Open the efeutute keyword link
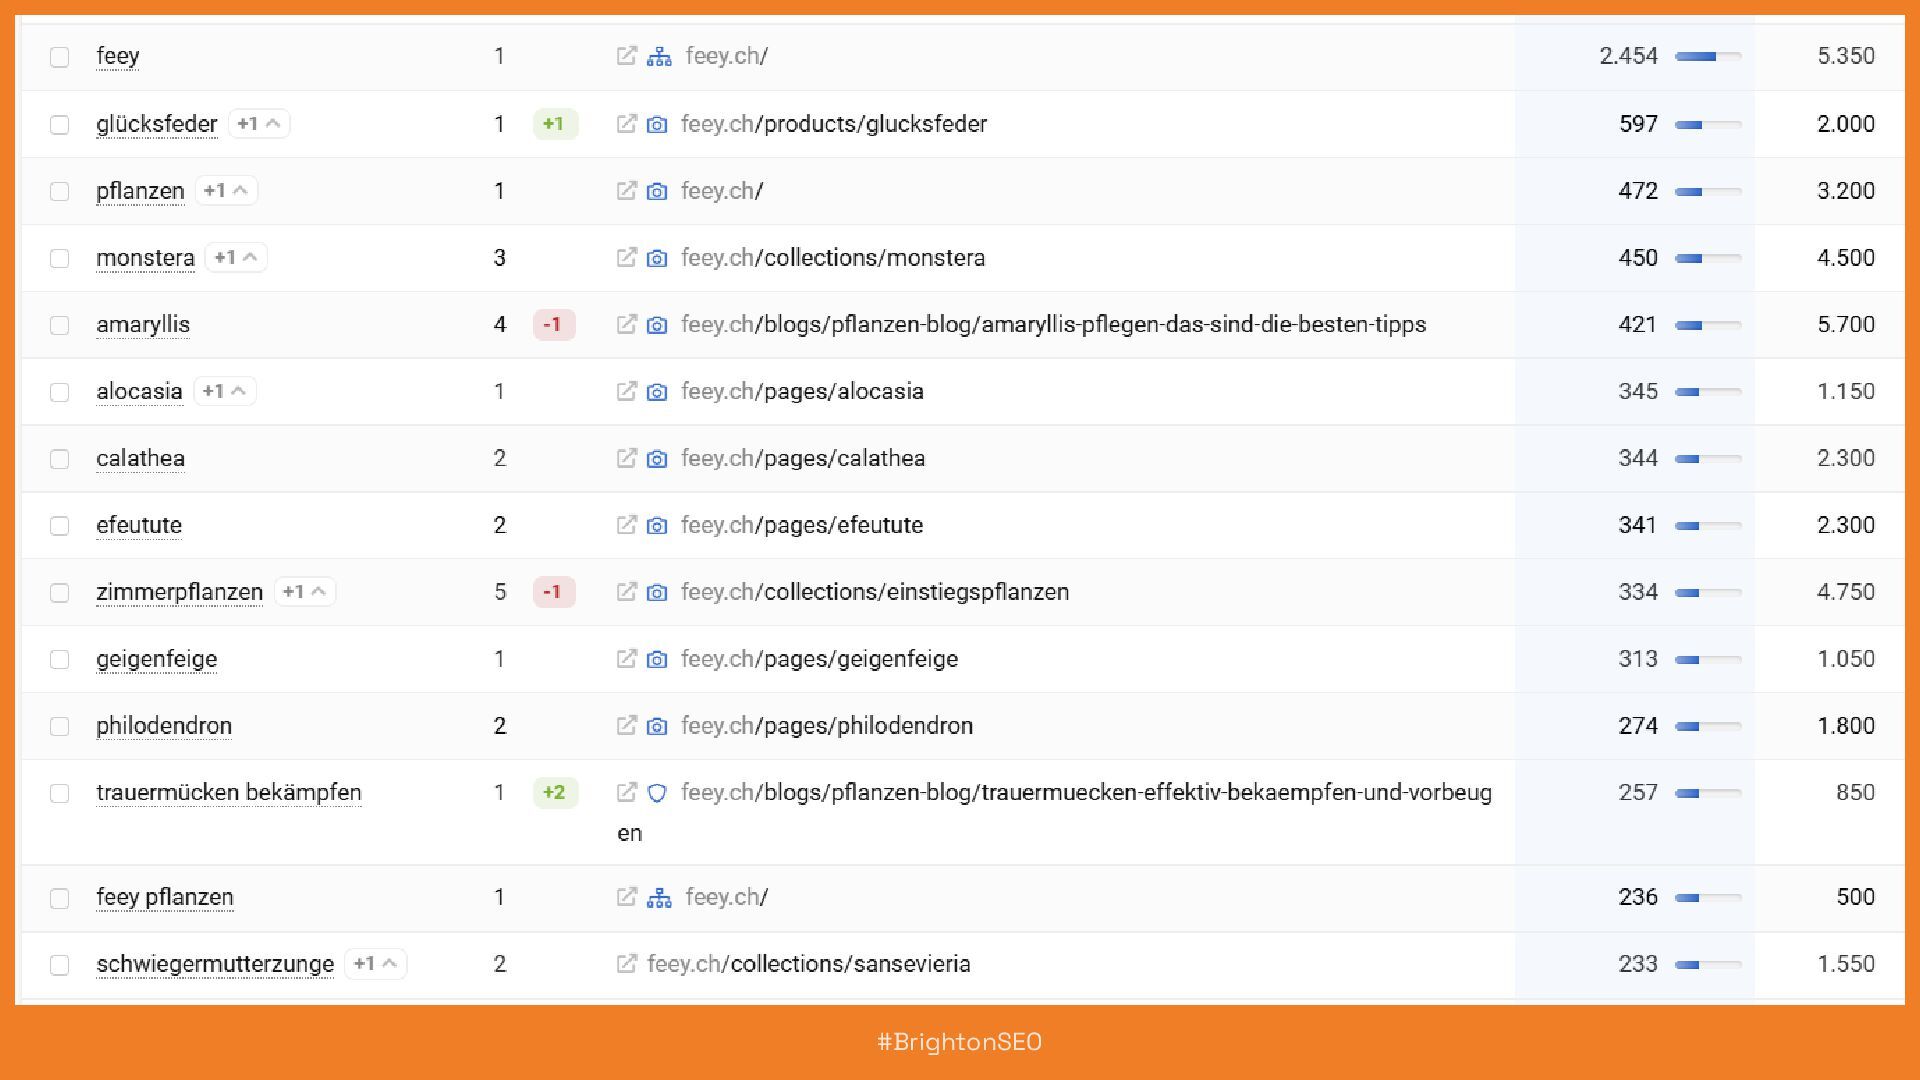The height and width of the screenshot is (1080, 1920). 139,525
